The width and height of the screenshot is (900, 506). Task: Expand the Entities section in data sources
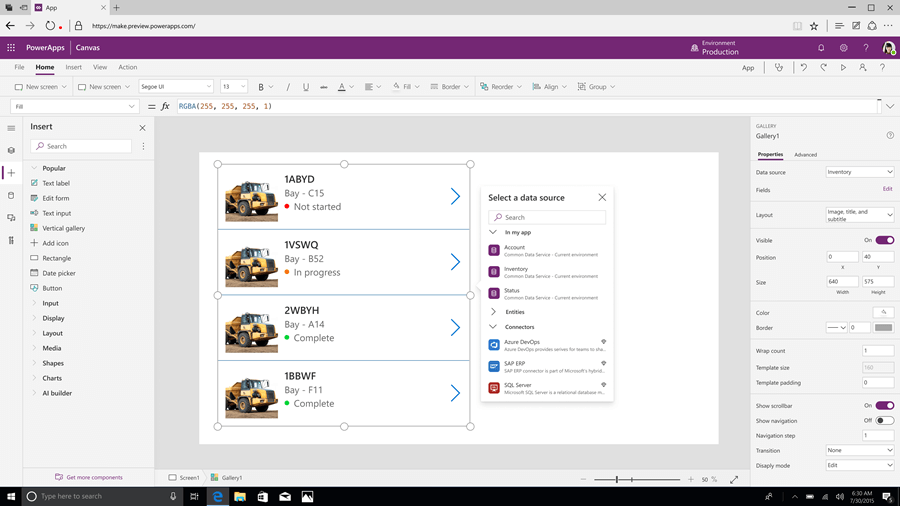tap(493, 312)
